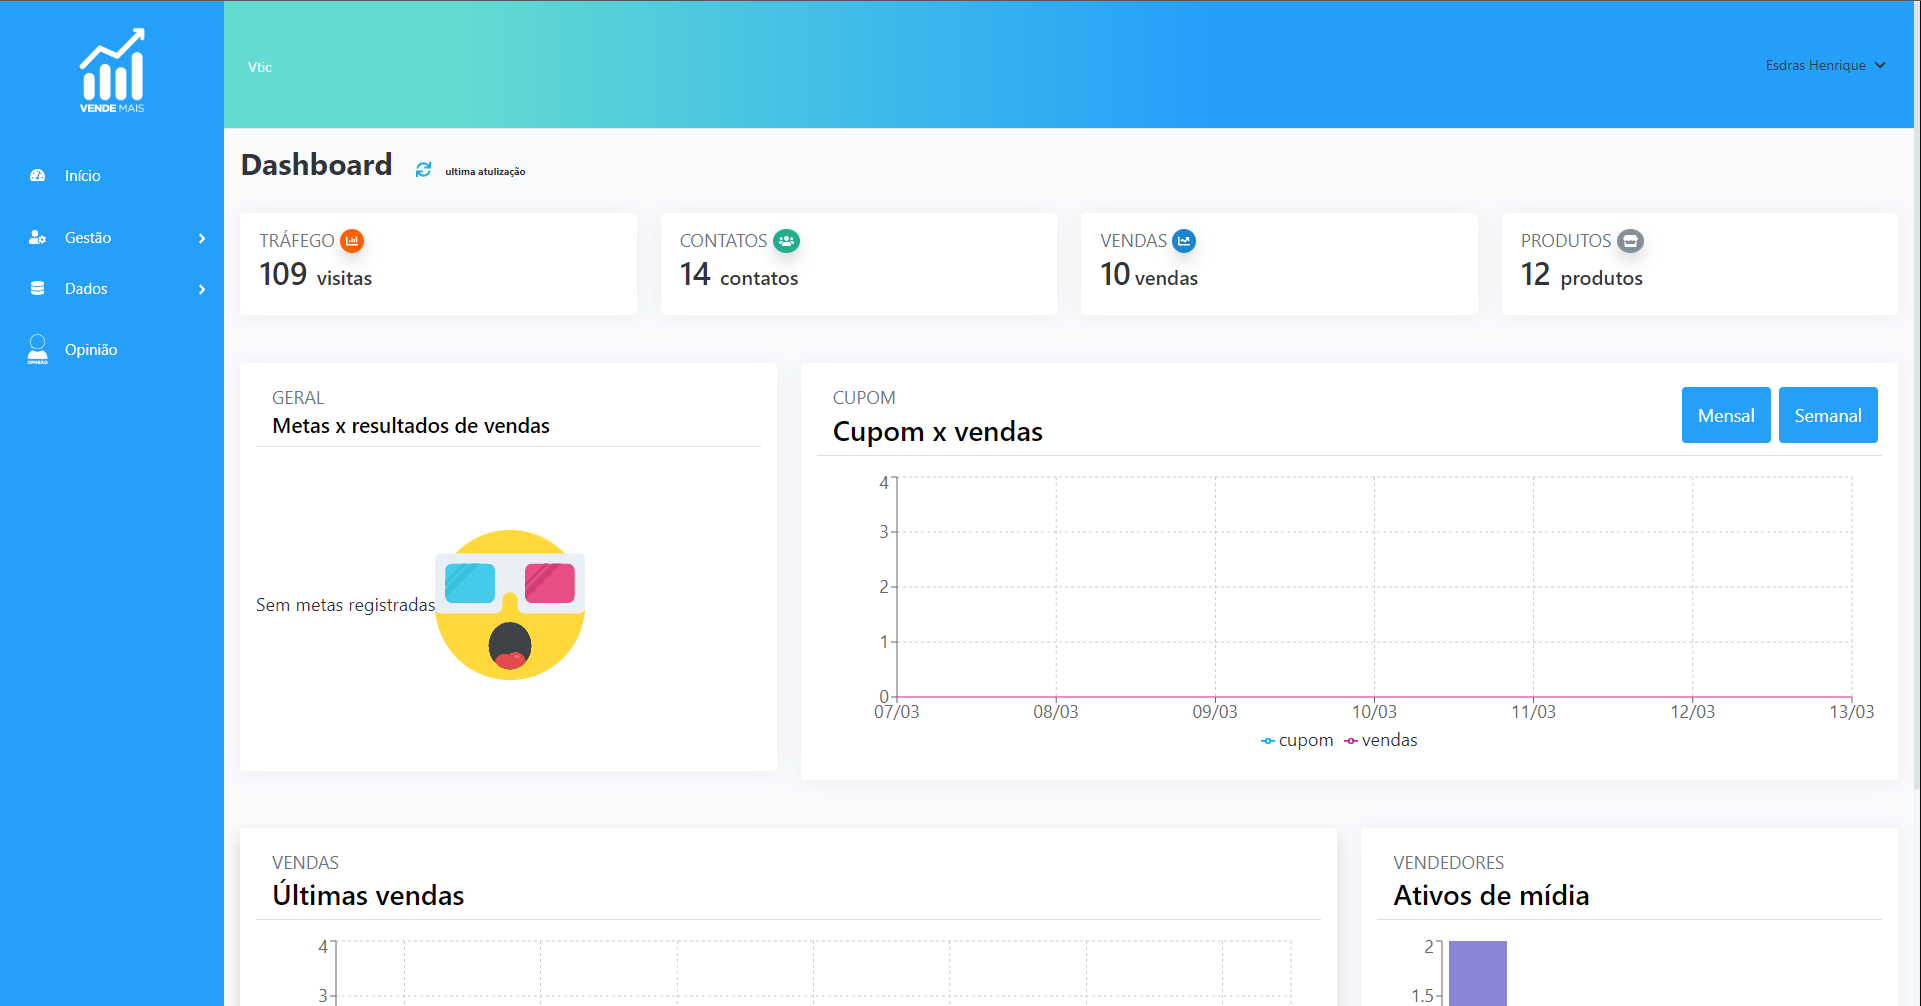
Task: Click the gray Produtos icon
Action: (x=1631, y=241)
